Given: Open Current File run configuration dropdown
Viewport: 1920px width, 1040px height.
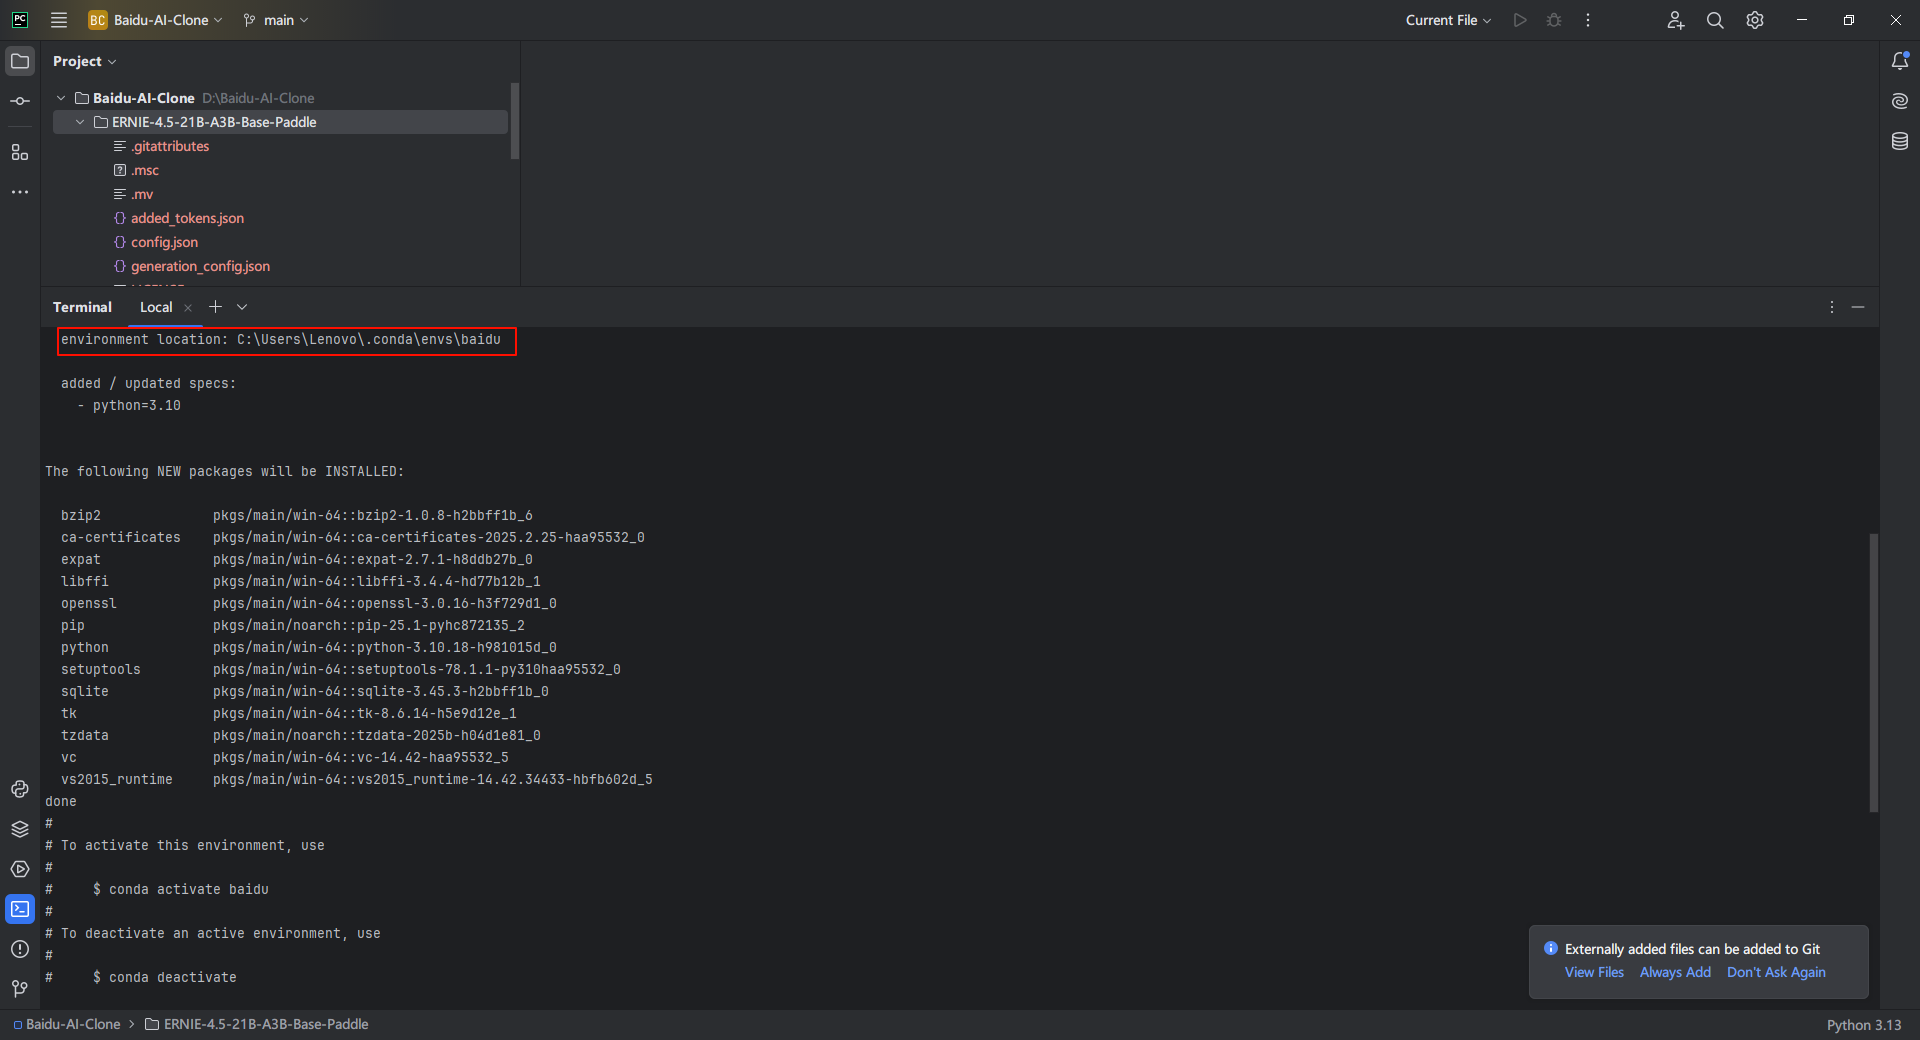Looking at the screenshot, I should 1448,20.
